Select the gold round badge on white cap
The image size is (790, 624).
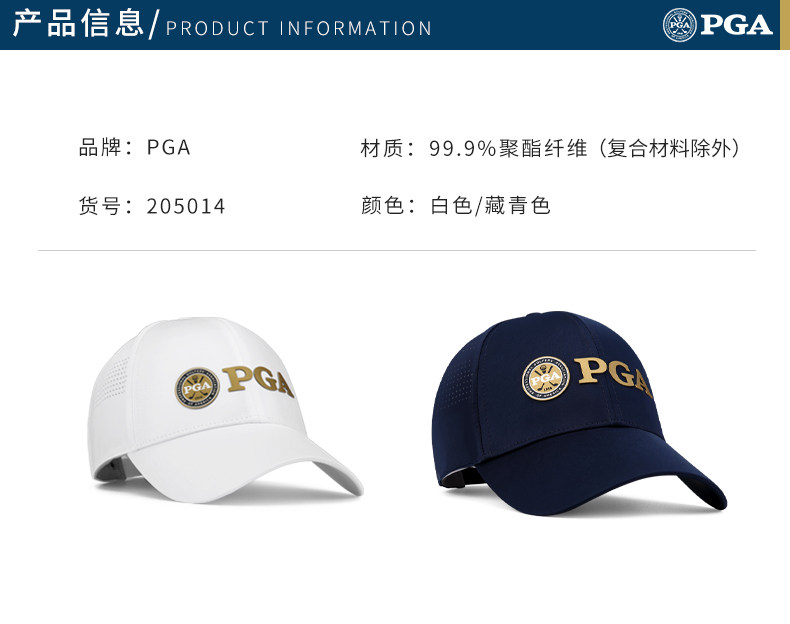click(x=197, y=387)
